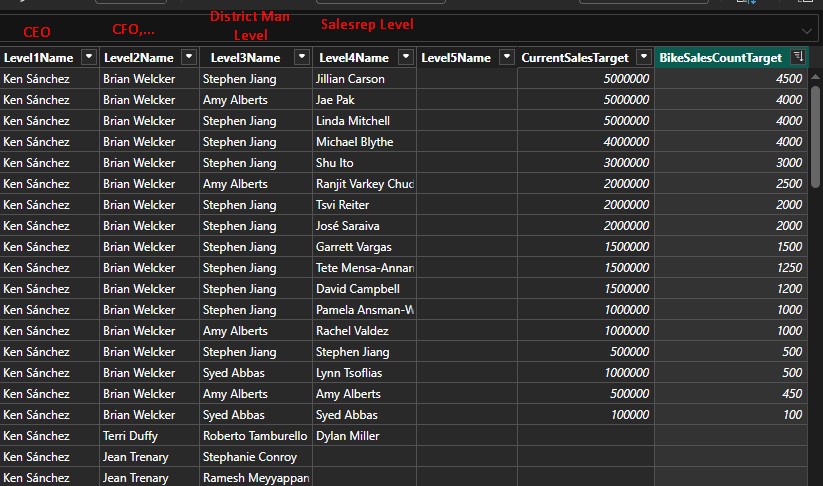
Task: Open the Level1Name column filter dropdown
Action: click(89, 58)
